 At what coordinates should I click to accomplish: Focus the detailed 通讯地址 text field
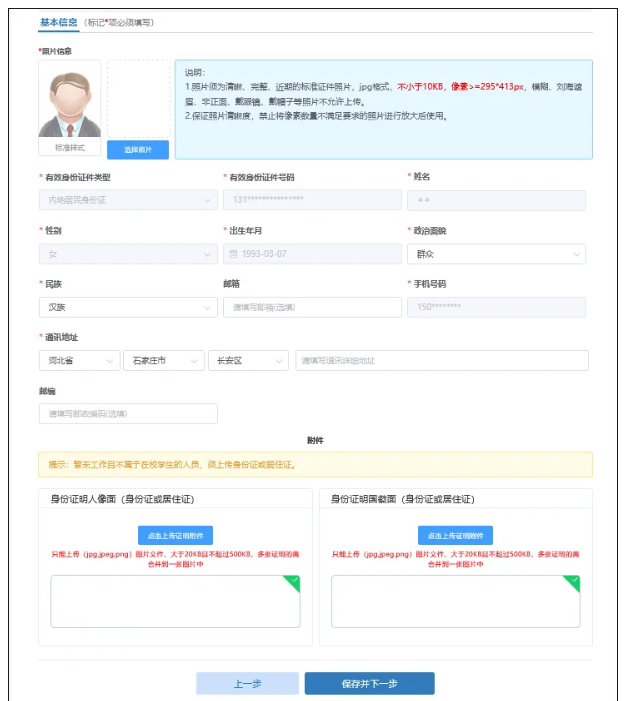[441, 360]
